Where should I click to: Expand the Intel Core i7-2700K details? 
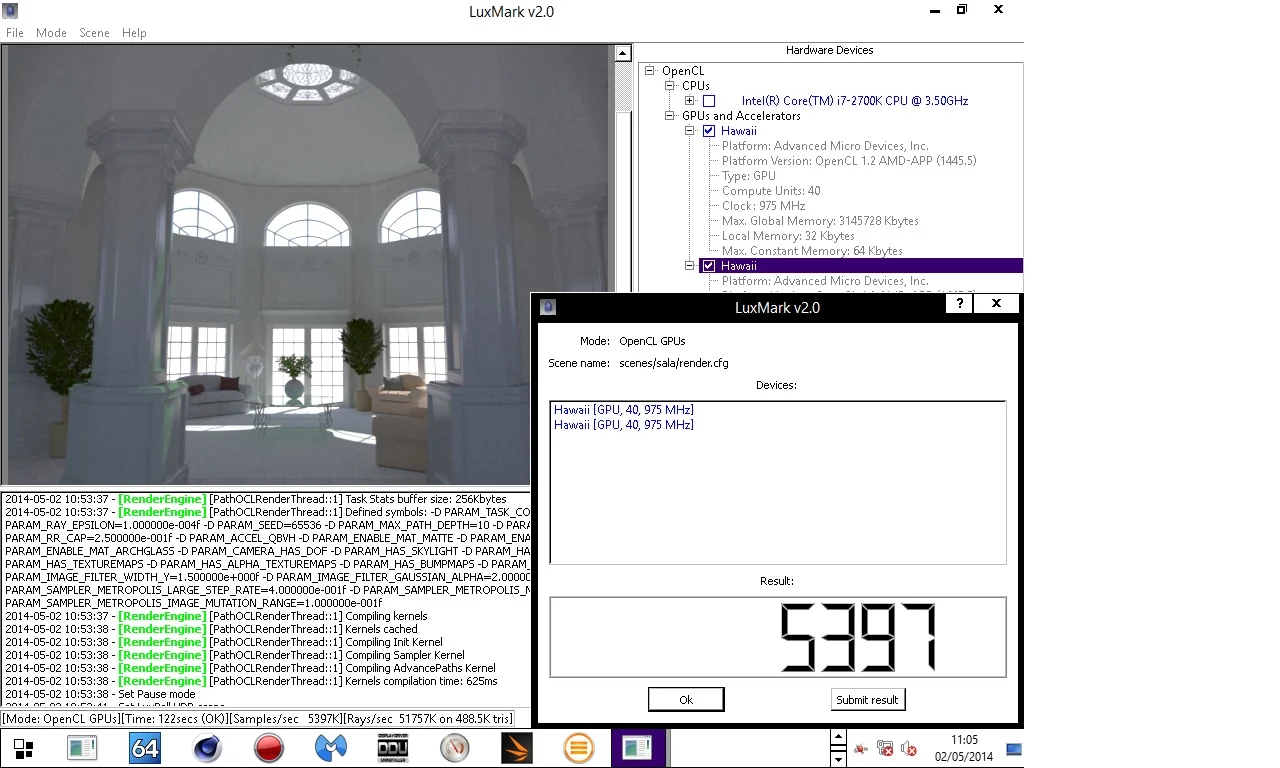pyautogui.click(x=690, y=101)
